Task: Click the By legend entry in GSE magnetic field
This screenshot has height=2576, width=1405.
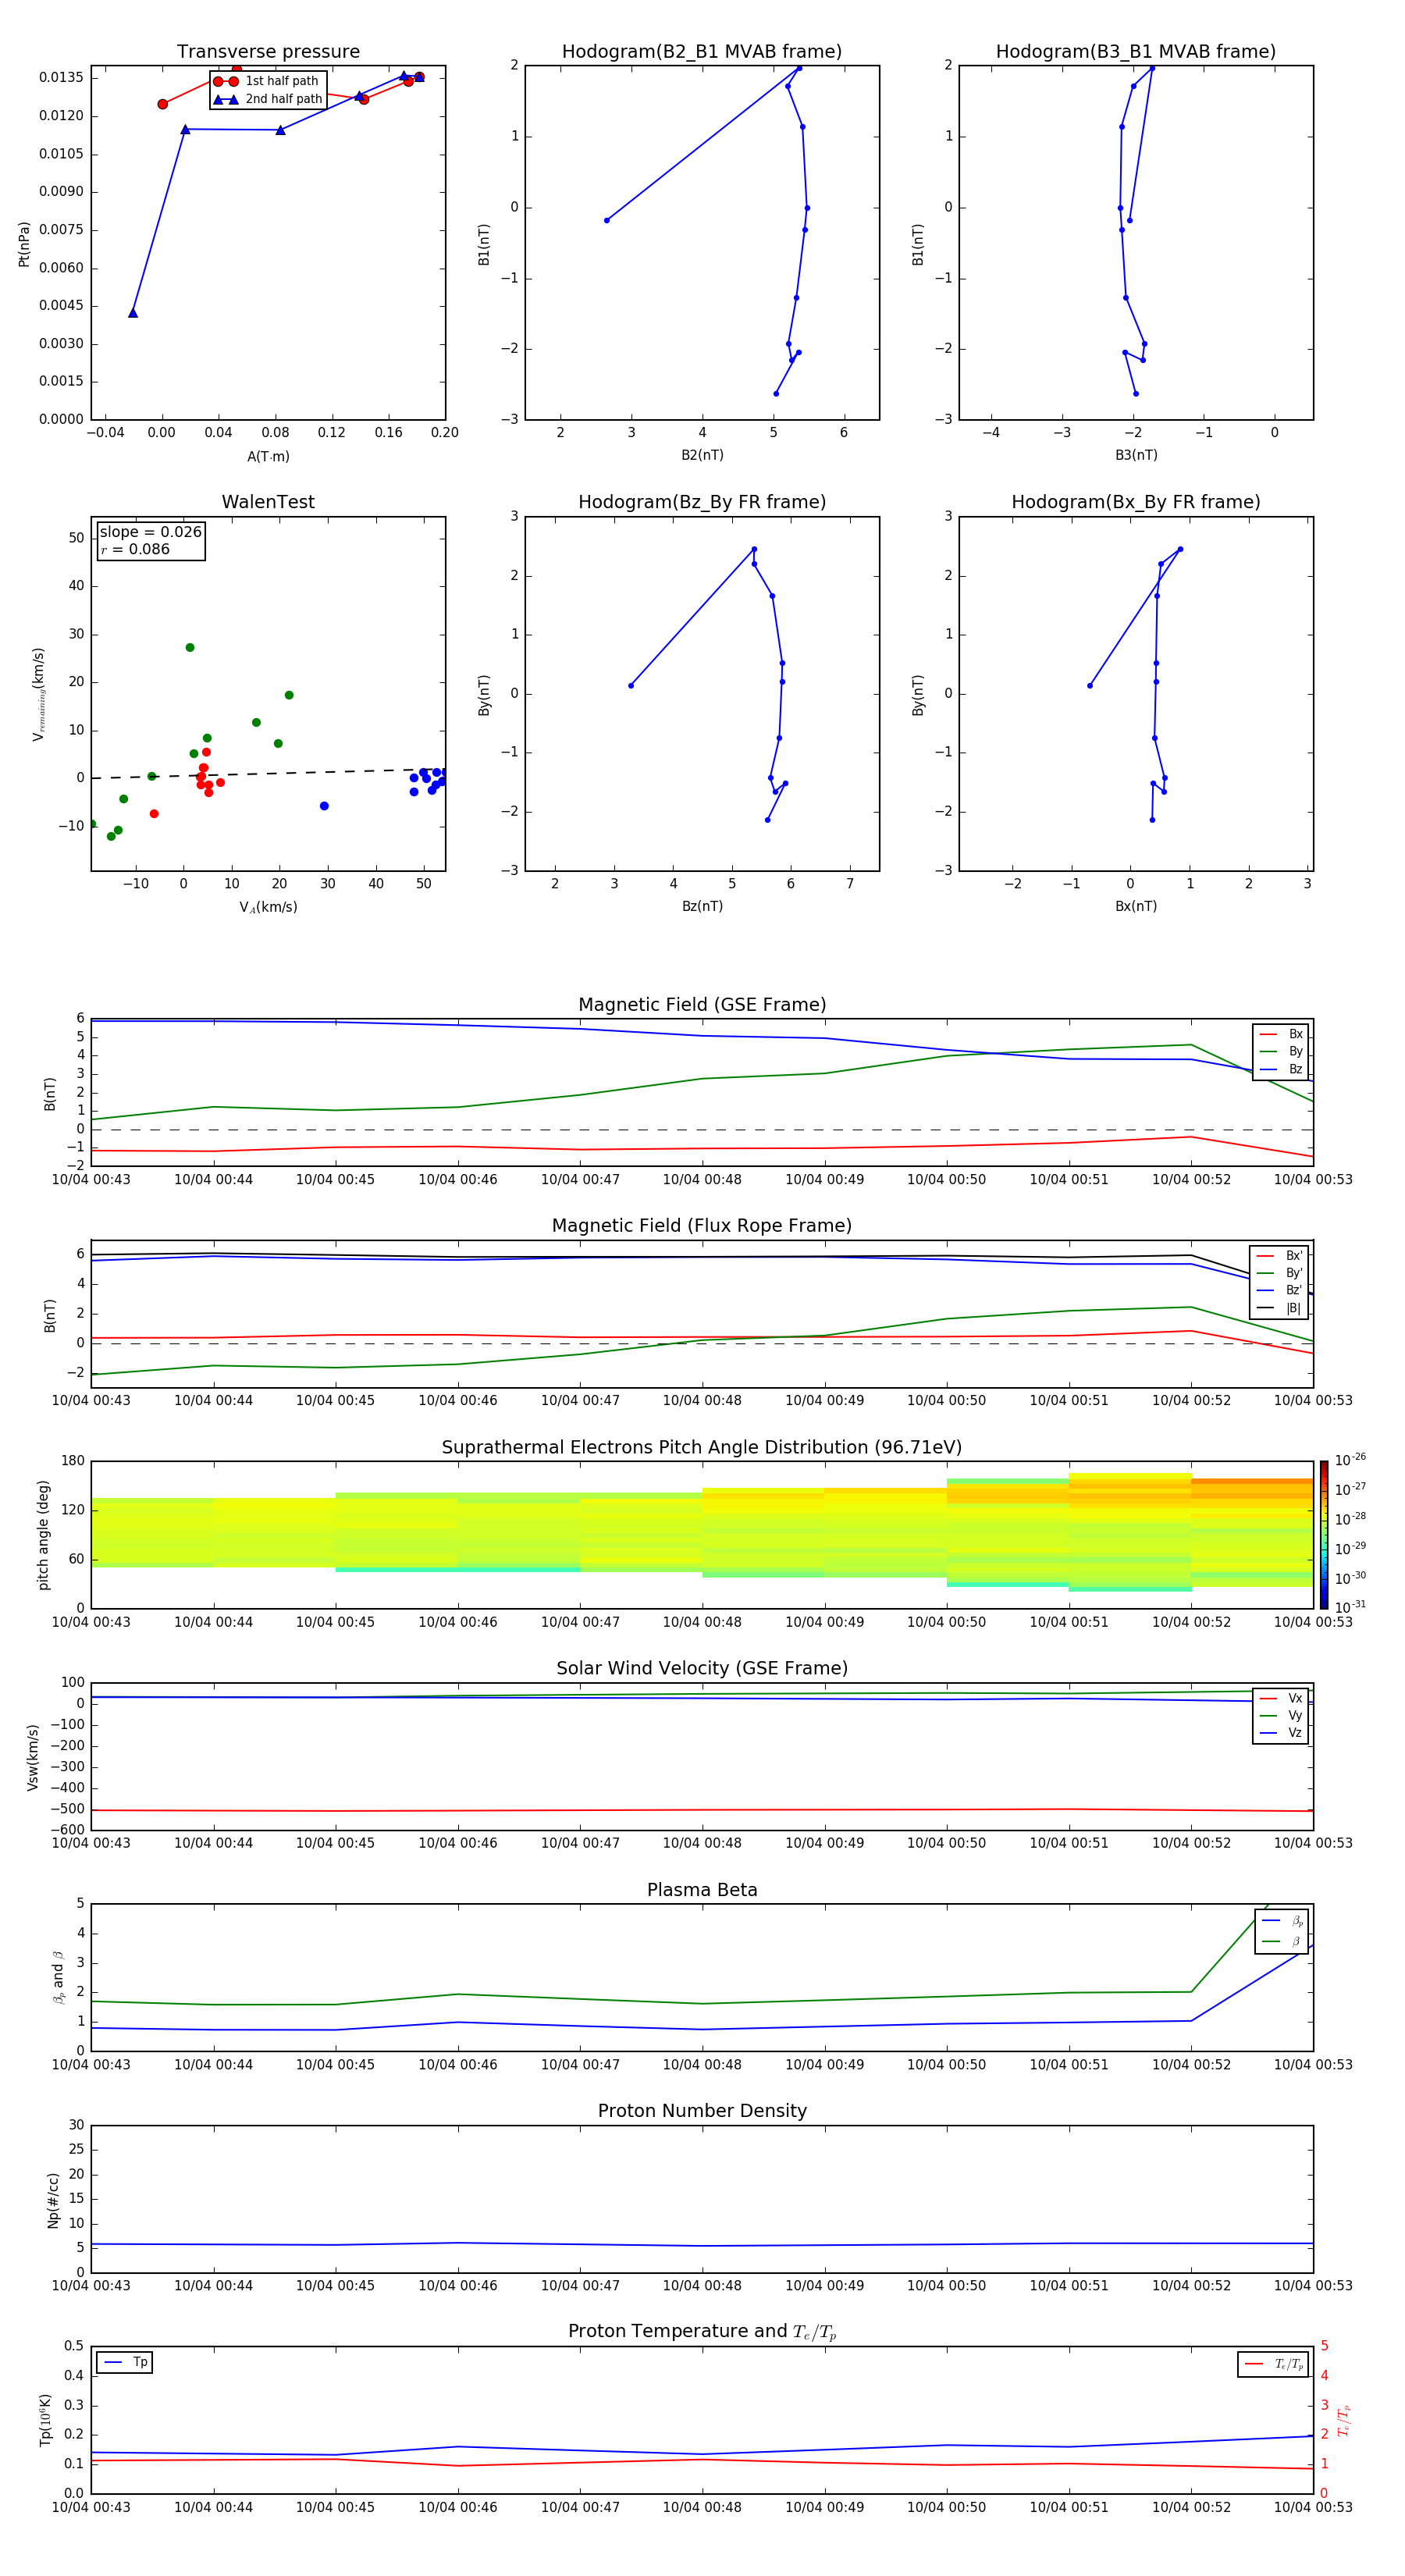Action: tap(1281, 1051)
